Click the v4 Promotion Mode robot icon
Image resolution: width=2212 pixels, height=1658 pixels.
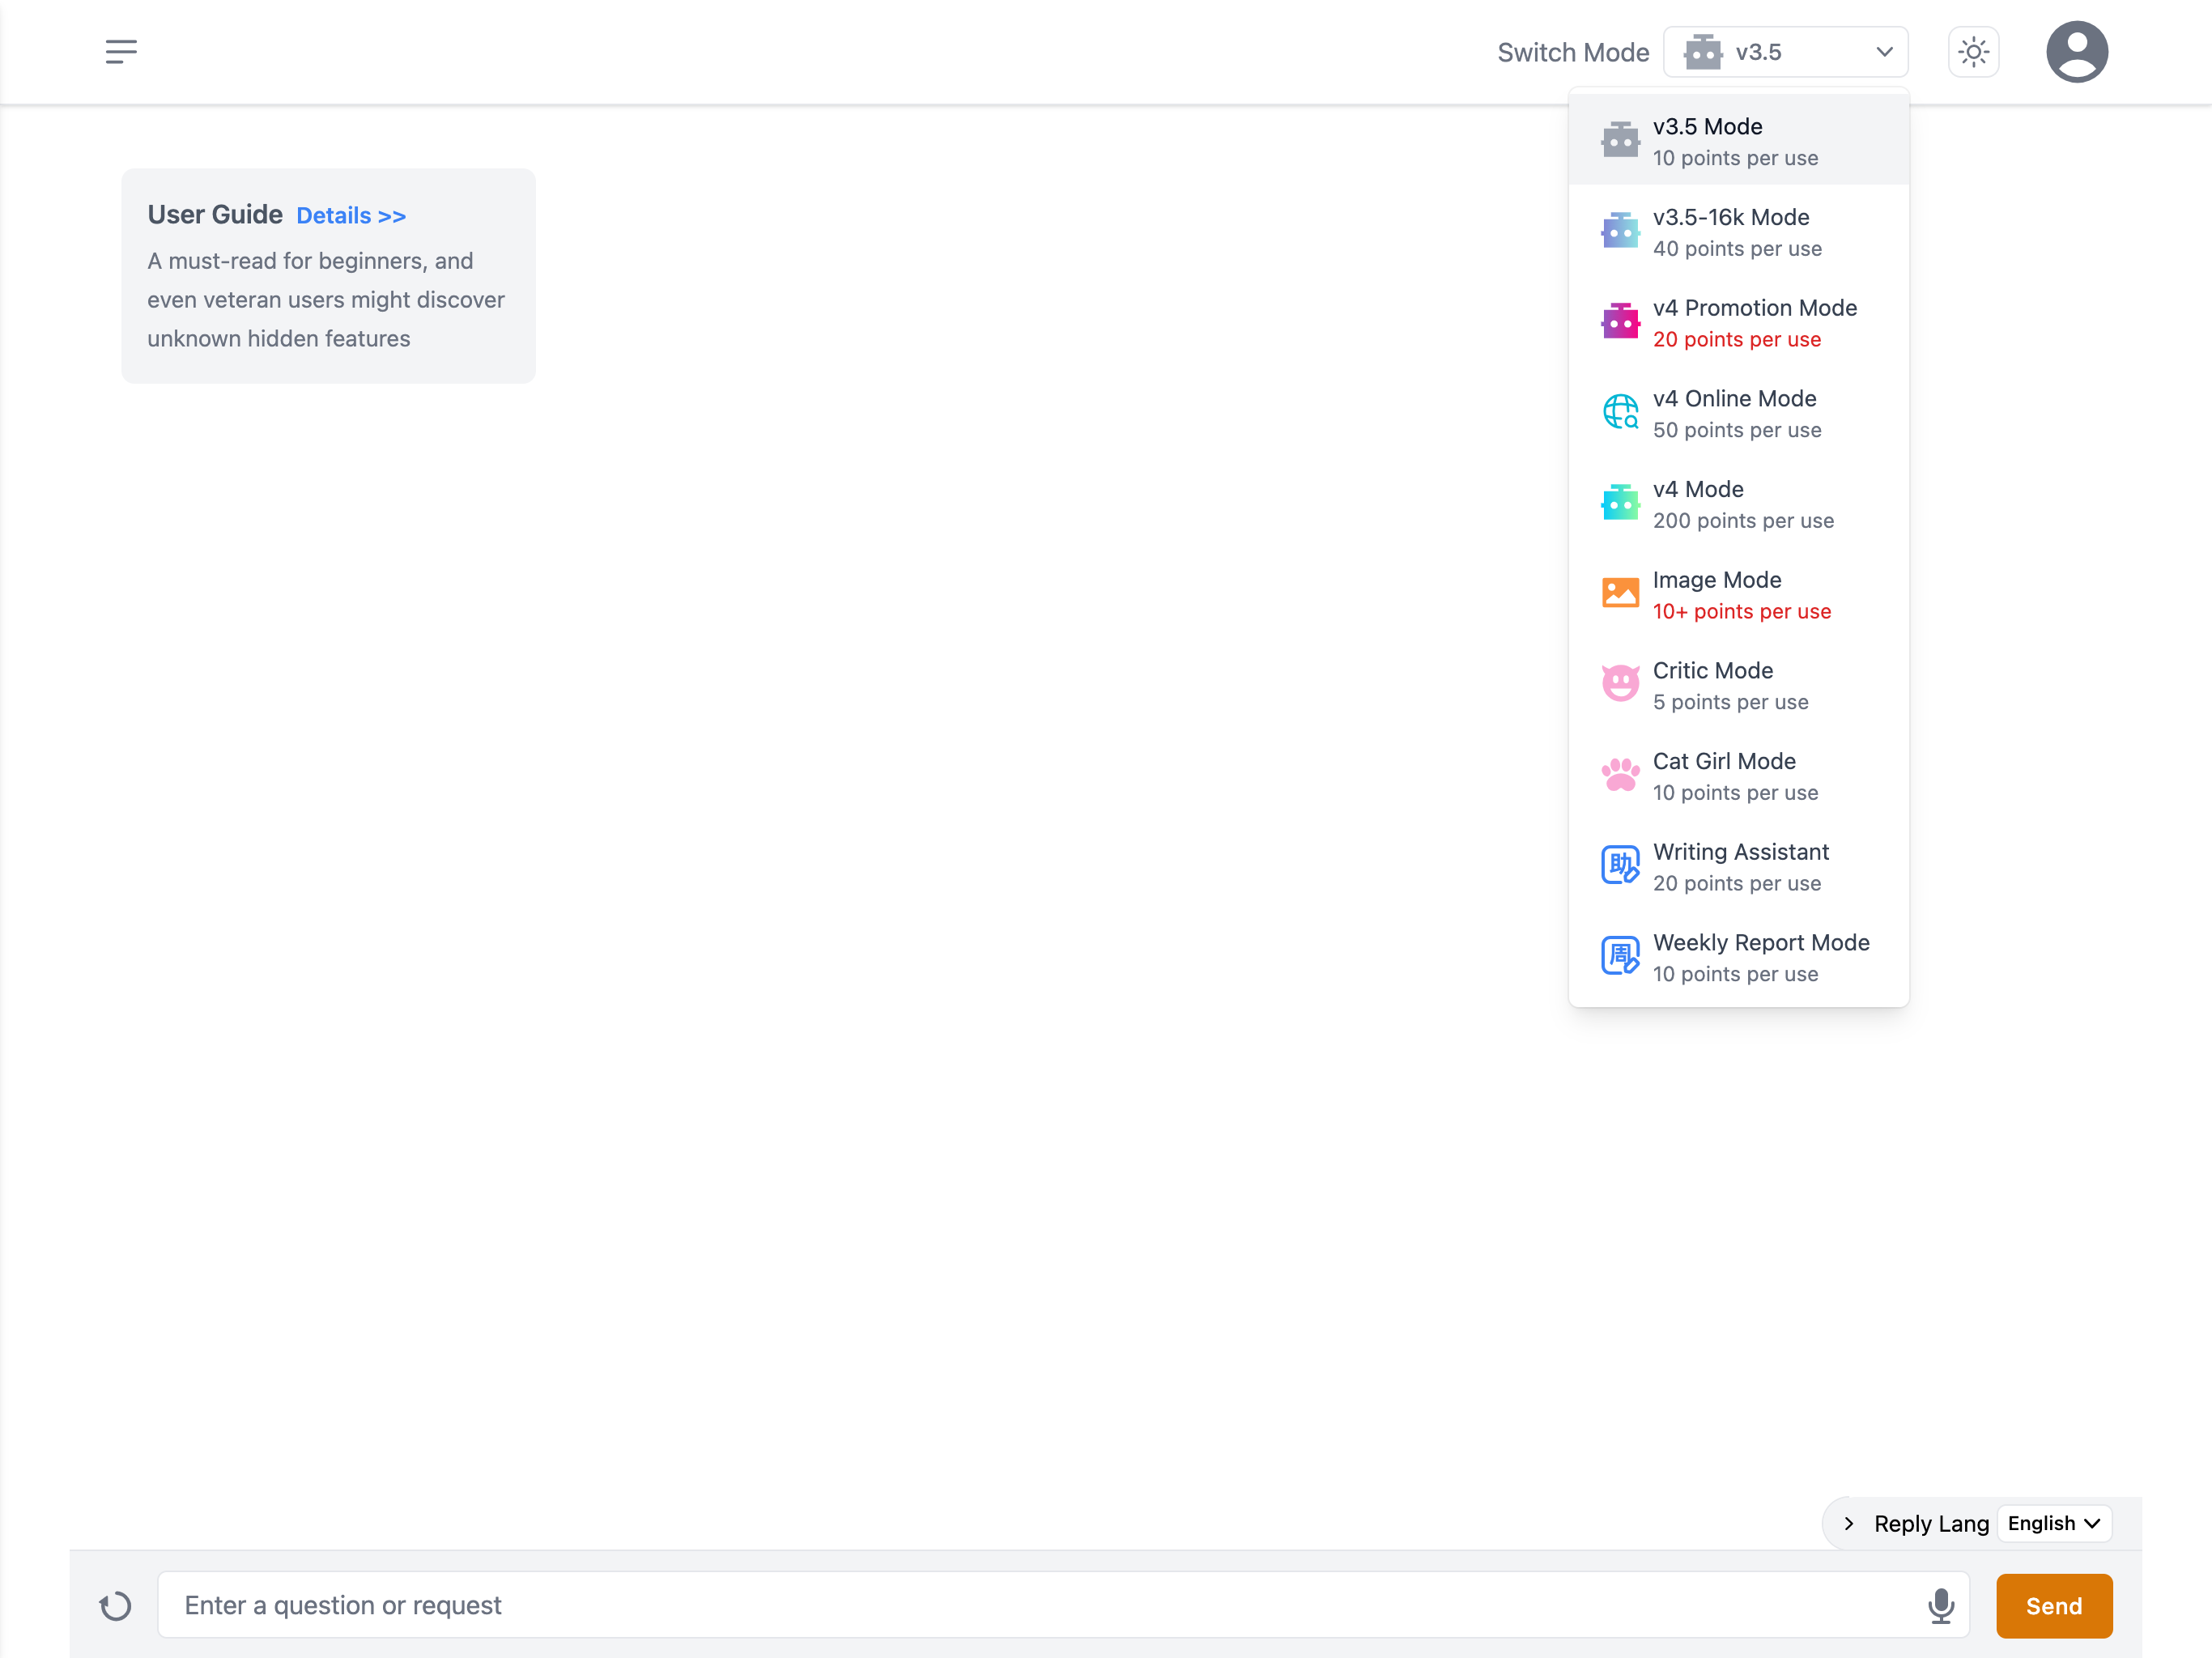[1620, 322]
